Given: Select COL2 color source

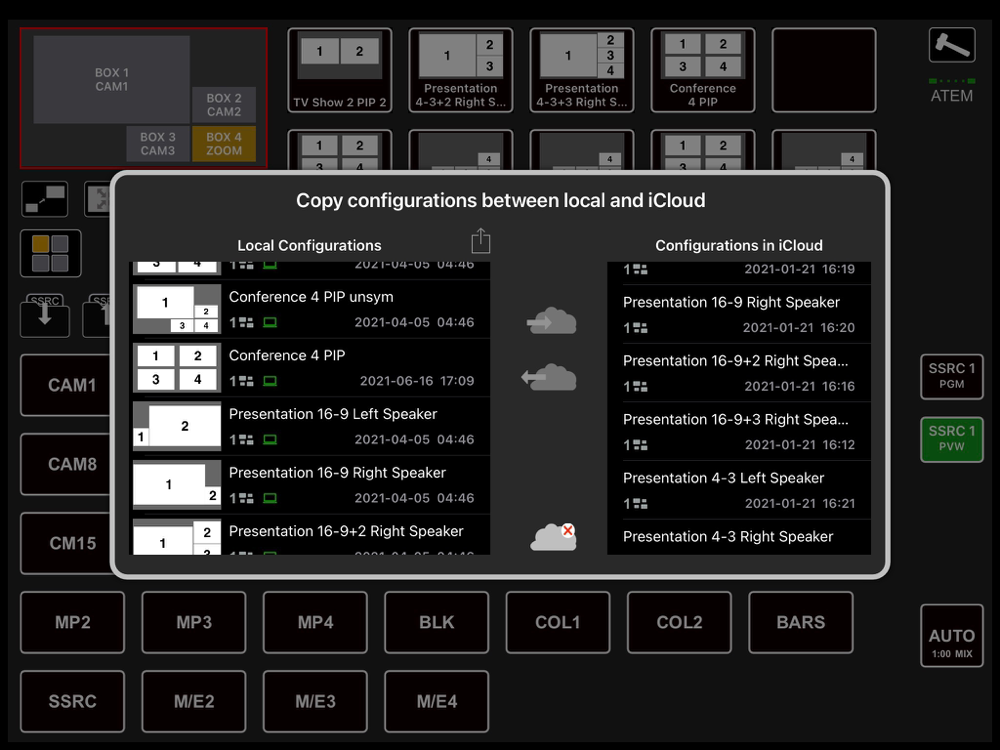Looking at the screenshot, I should tap(679, 622).
